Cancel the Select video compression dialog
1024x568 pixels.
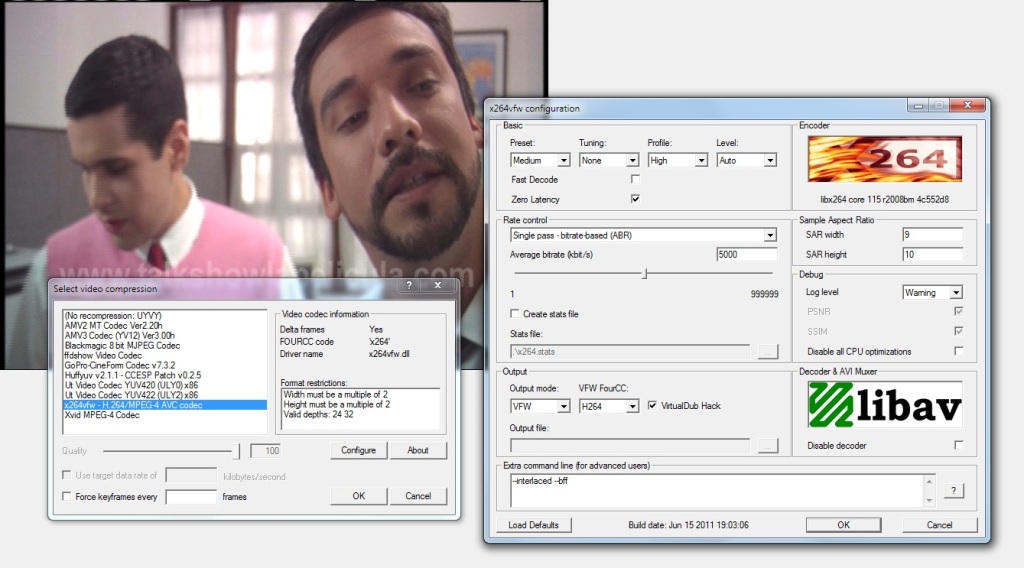[x=418, y=496]
